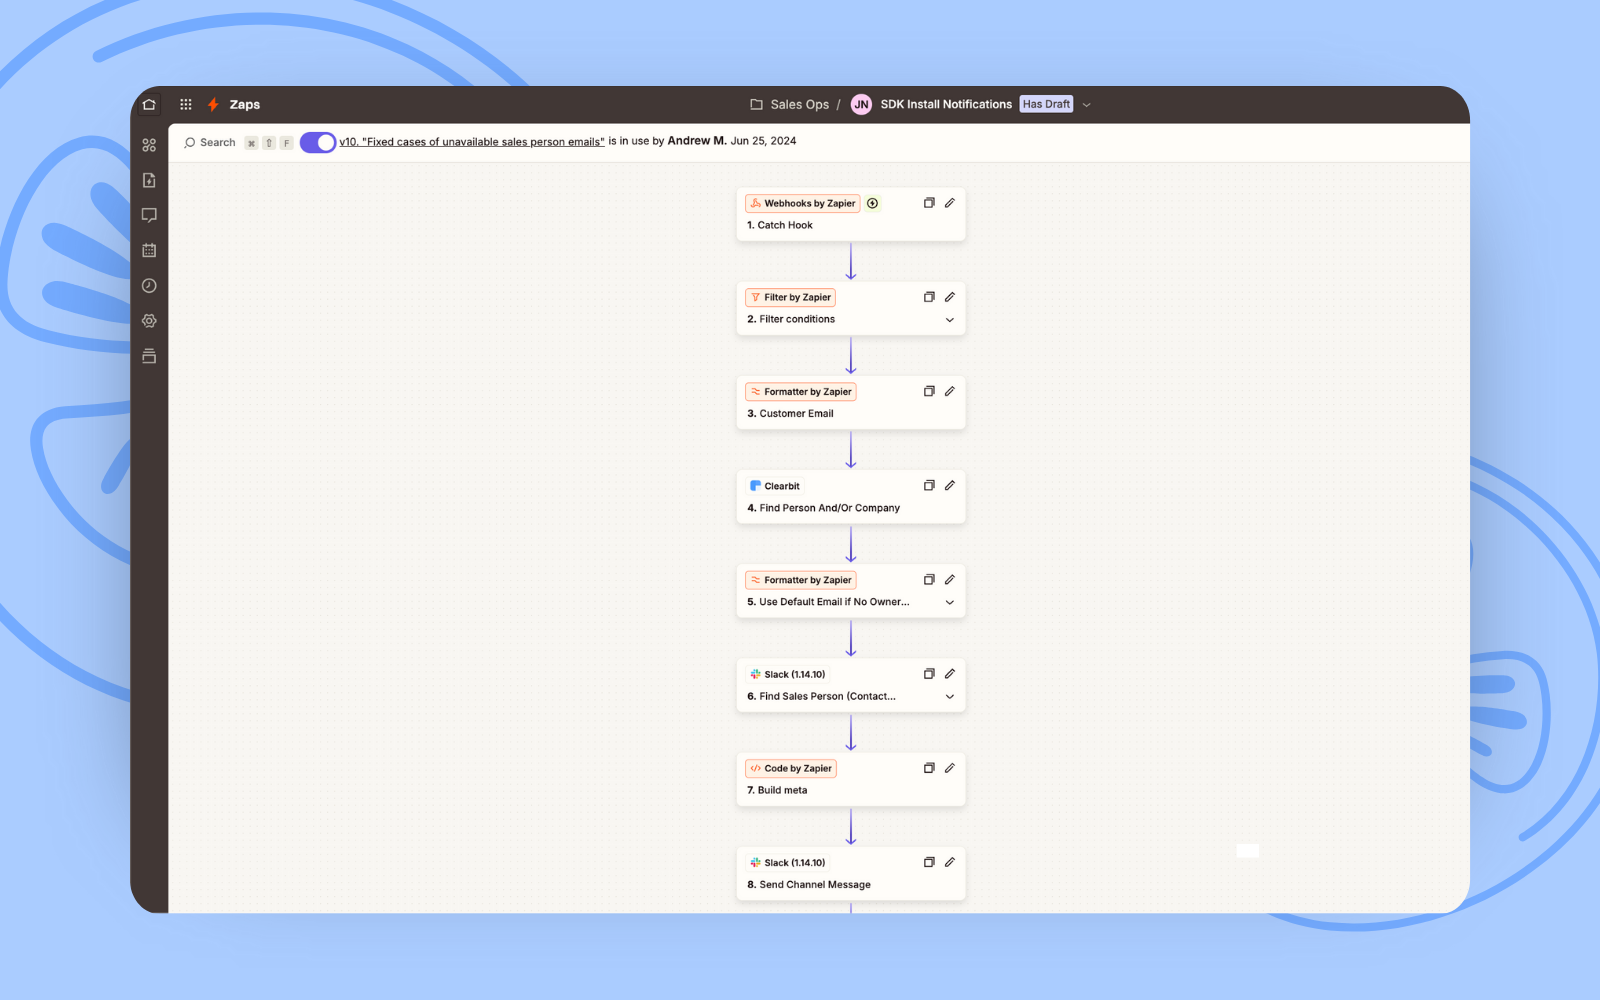Open the apps grid menu

186,104
